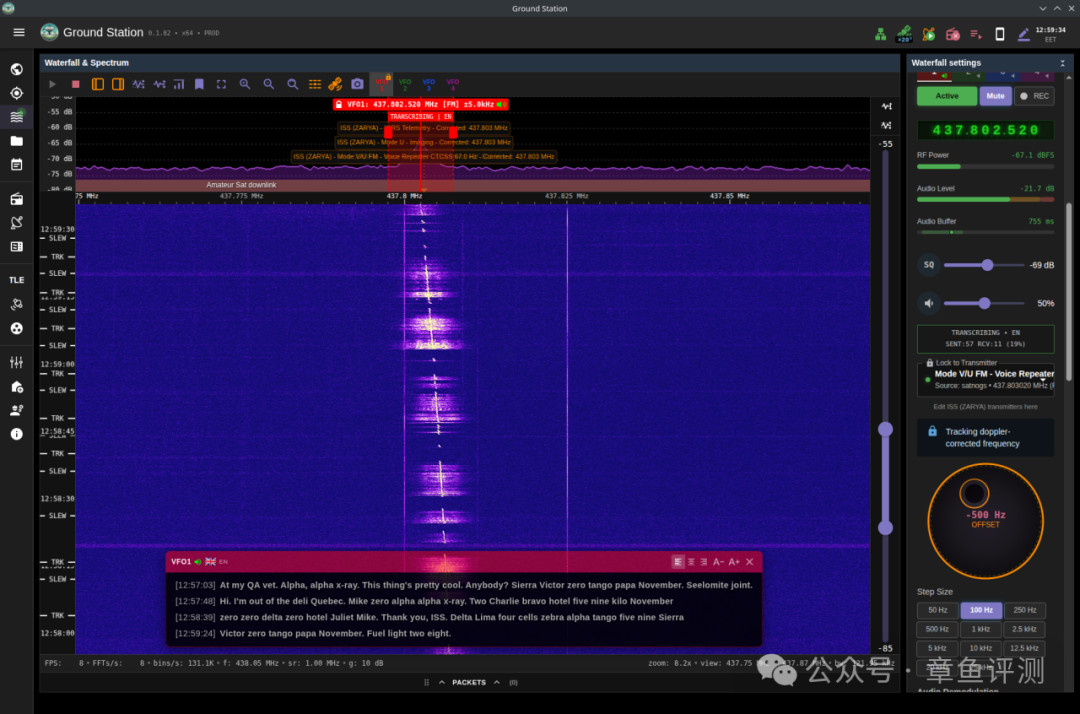
Task: Select 250 Hz step size
Action: pos(1025,610)
